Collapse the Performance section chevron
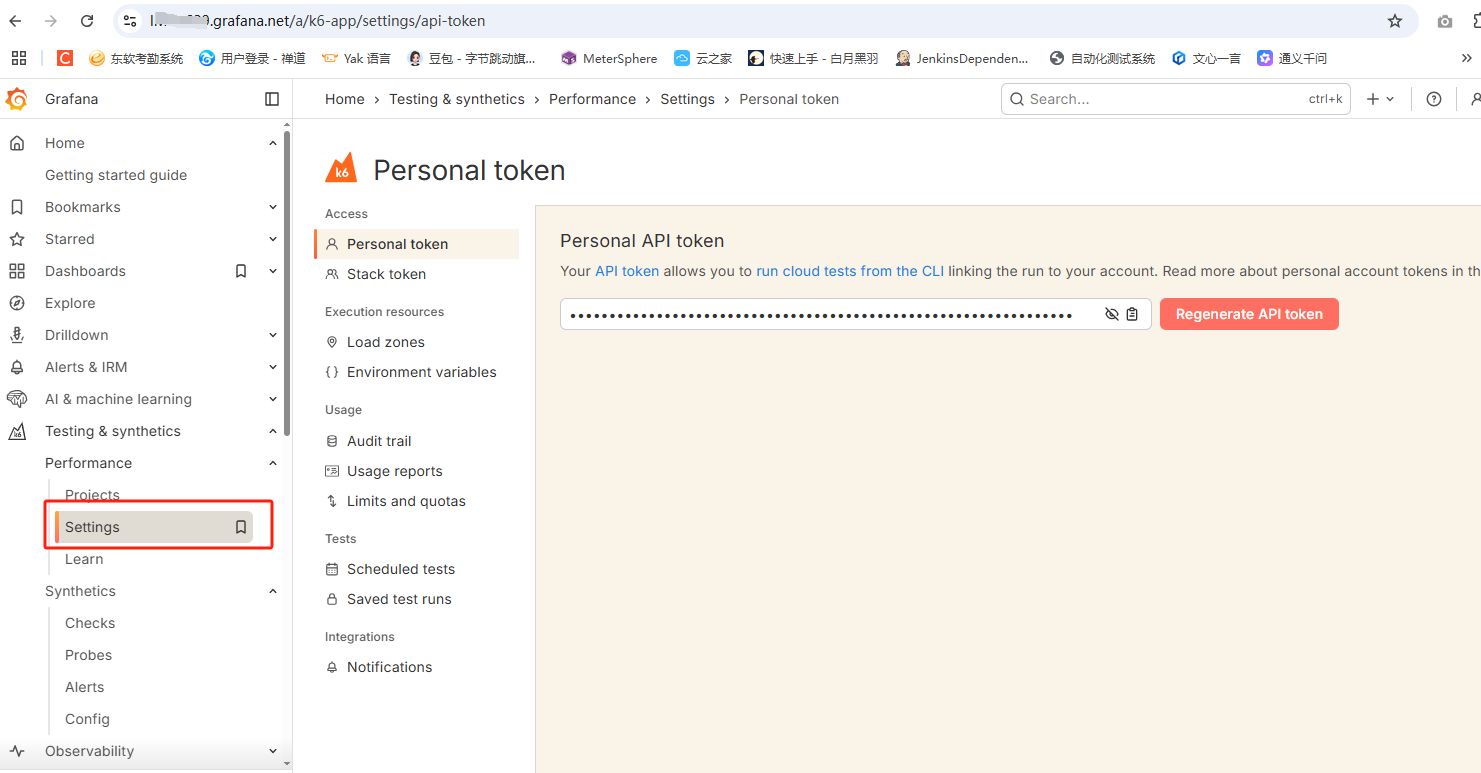Image resolution: width=1481 pixels, height=773 pixels. point(273,463)
